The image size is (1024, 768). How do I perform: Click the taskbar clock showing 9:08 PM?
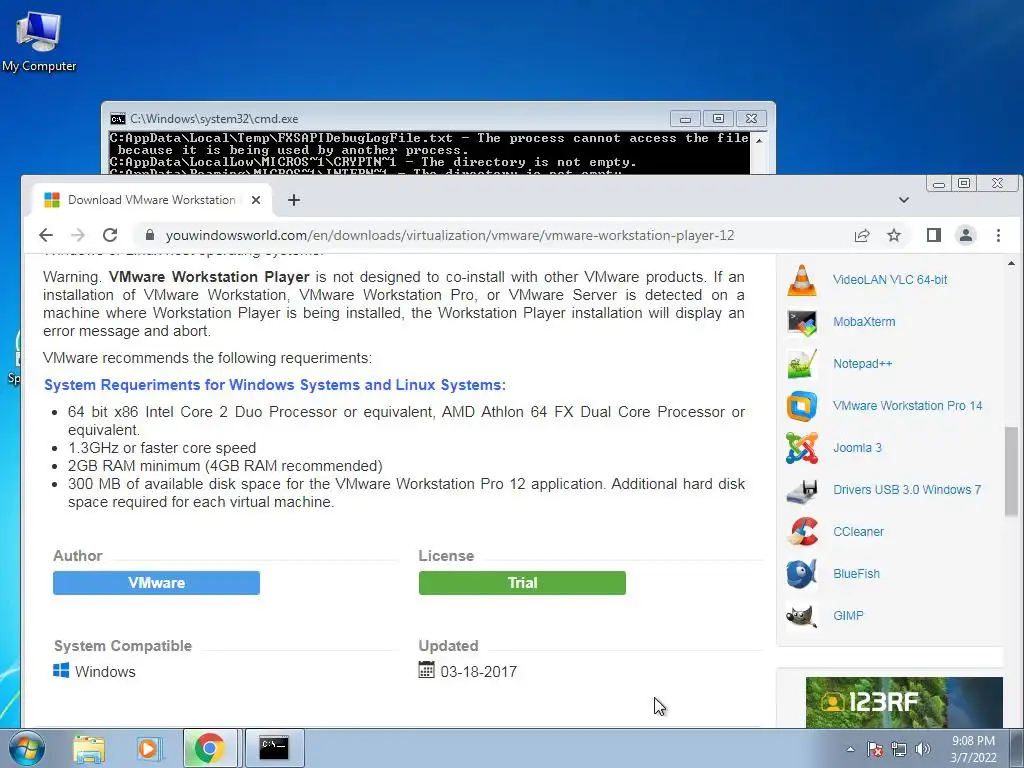973,749
